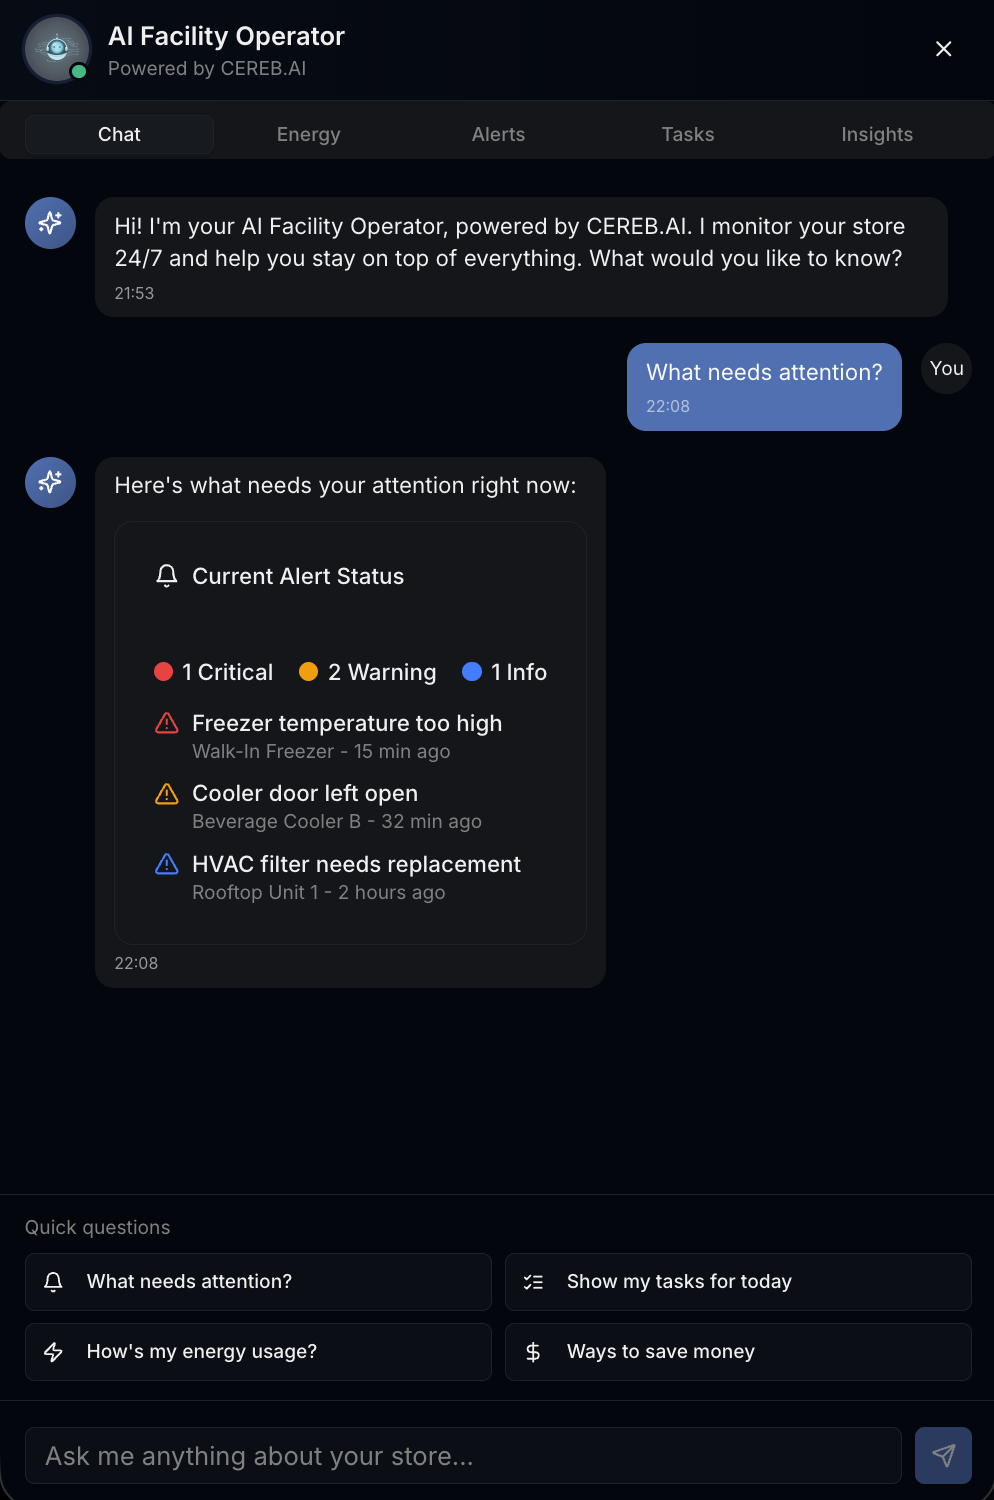This screenshot has height=1500, width=994.
Task: Go to the Insights tab
Action: pyautogui.click(x=877, y=133)
